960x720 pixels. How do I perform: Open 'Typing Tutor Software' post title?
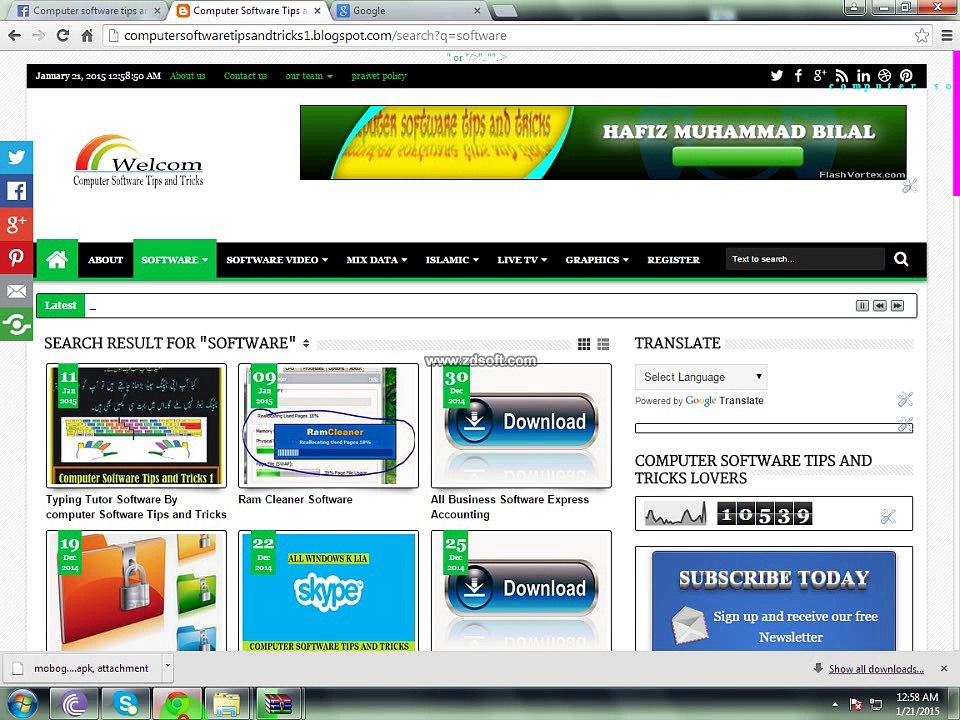point(136,507)
